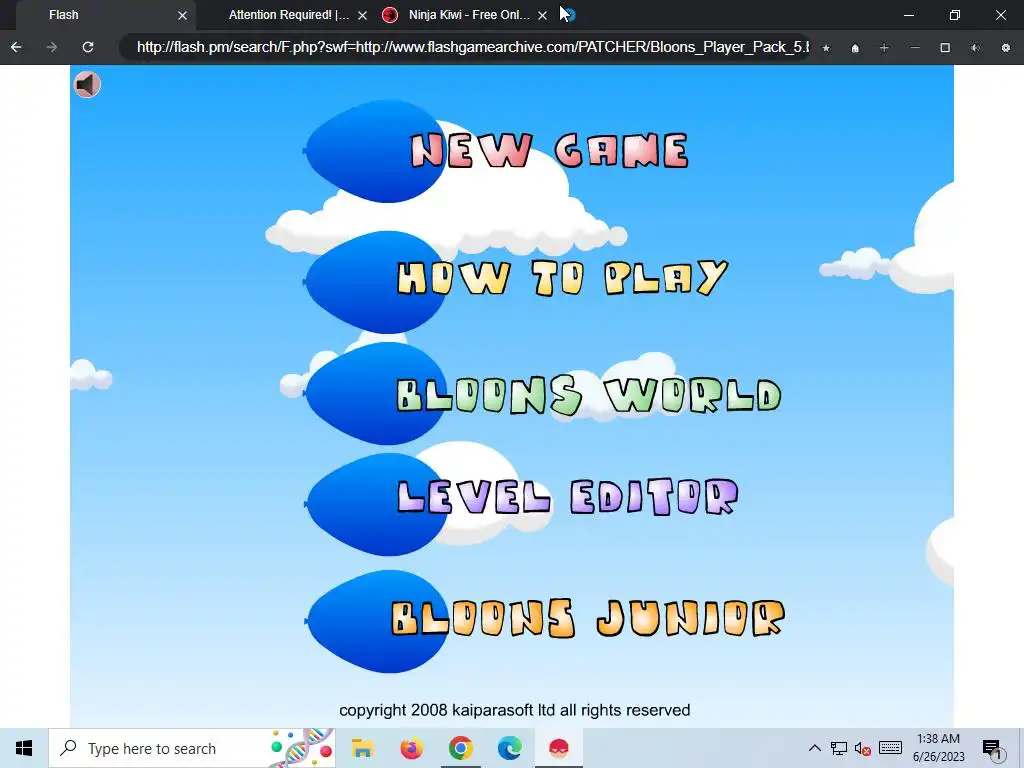Open Bloons Junior
The image size is (1024, 768).
pyautogui.click(x=588, y=618)
